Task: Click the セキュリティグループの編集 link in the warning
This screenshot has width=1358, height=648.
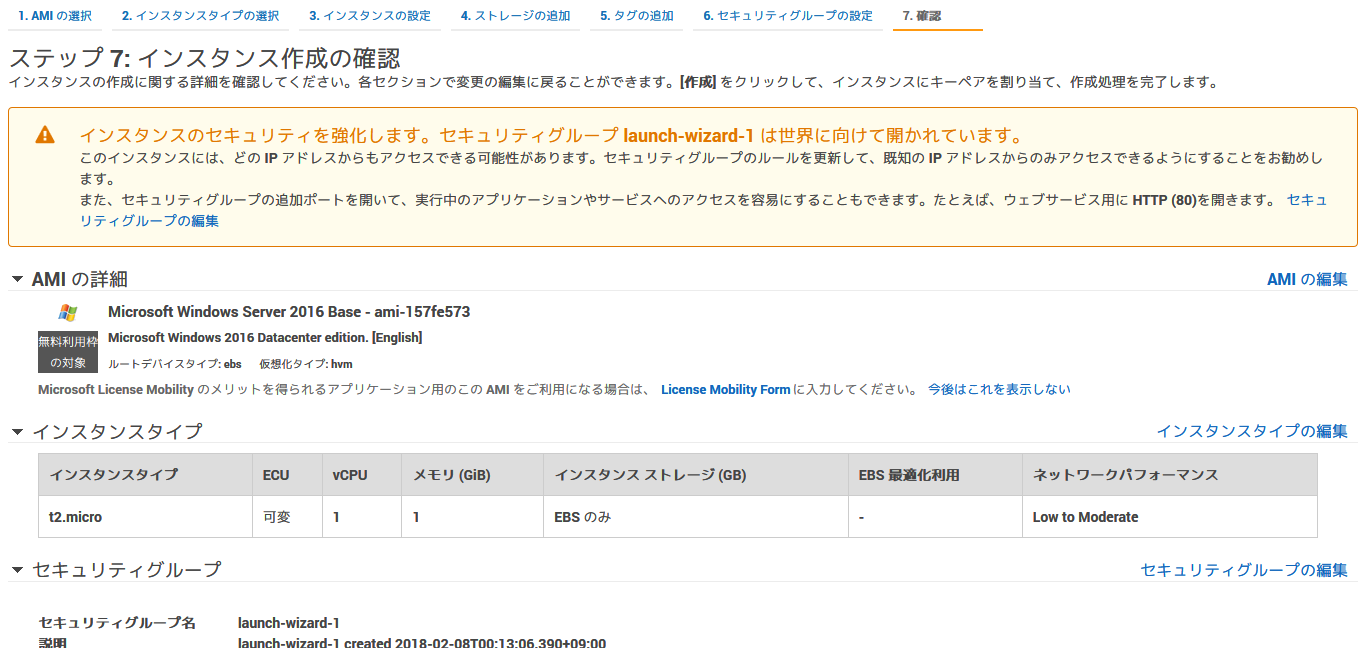Action: 150,221
